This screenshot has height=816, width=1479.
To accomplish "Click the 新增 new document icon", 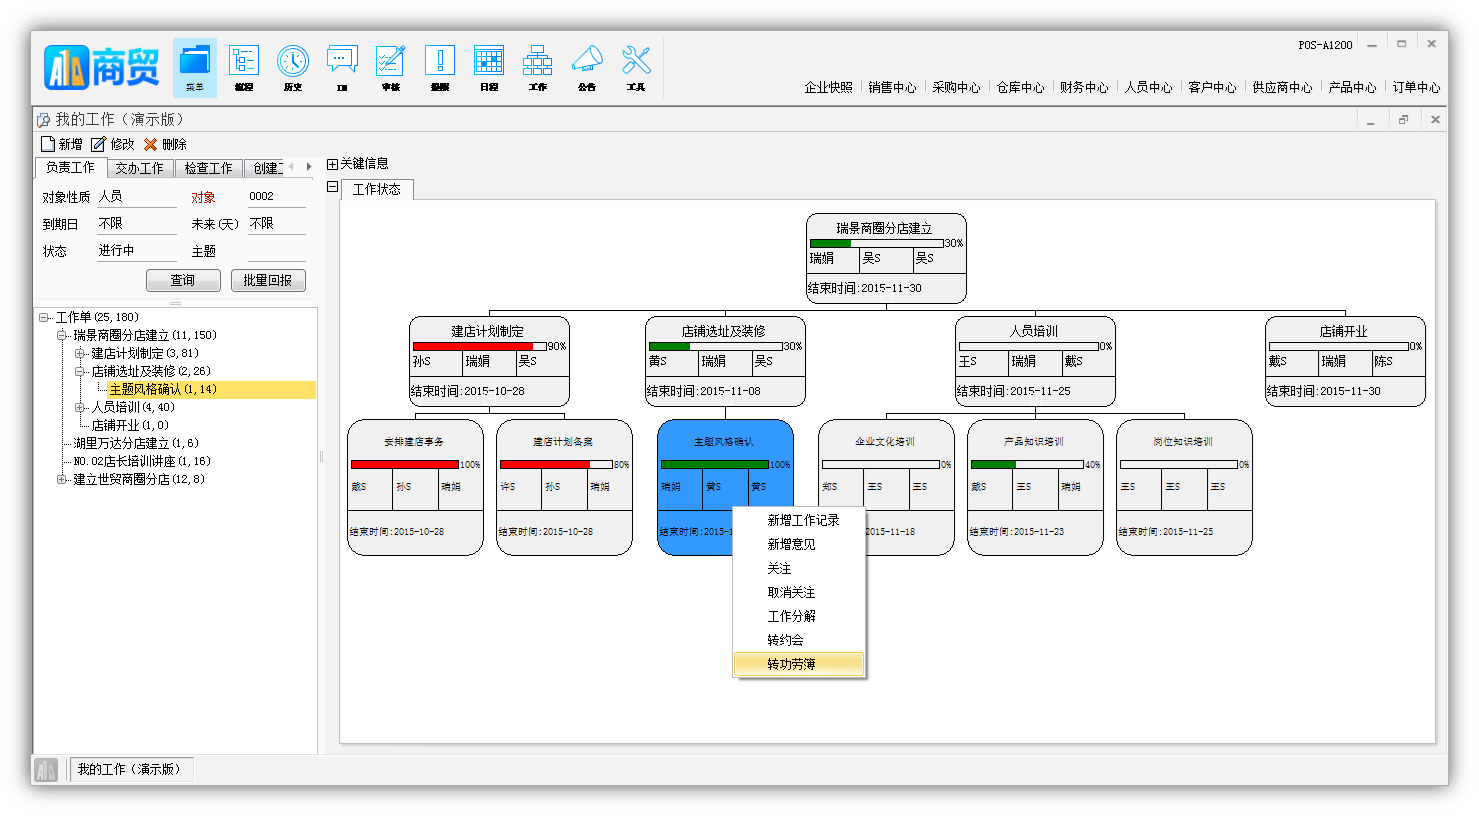I will click(48, 144).
